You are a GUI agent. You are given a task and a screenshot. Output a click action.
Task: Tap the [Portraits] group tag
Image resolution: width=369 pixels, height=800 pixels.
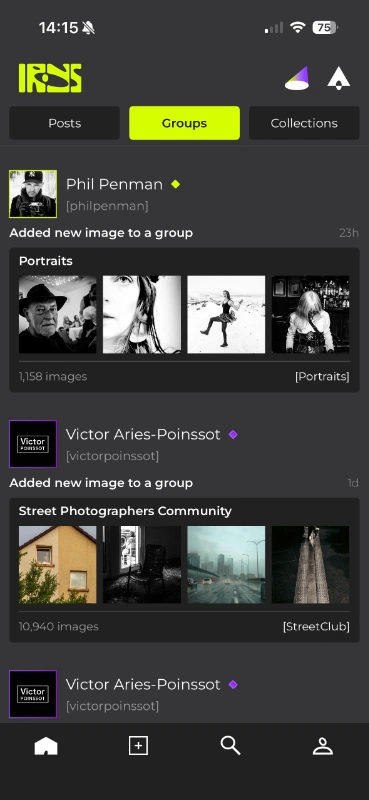coord(322,377)
